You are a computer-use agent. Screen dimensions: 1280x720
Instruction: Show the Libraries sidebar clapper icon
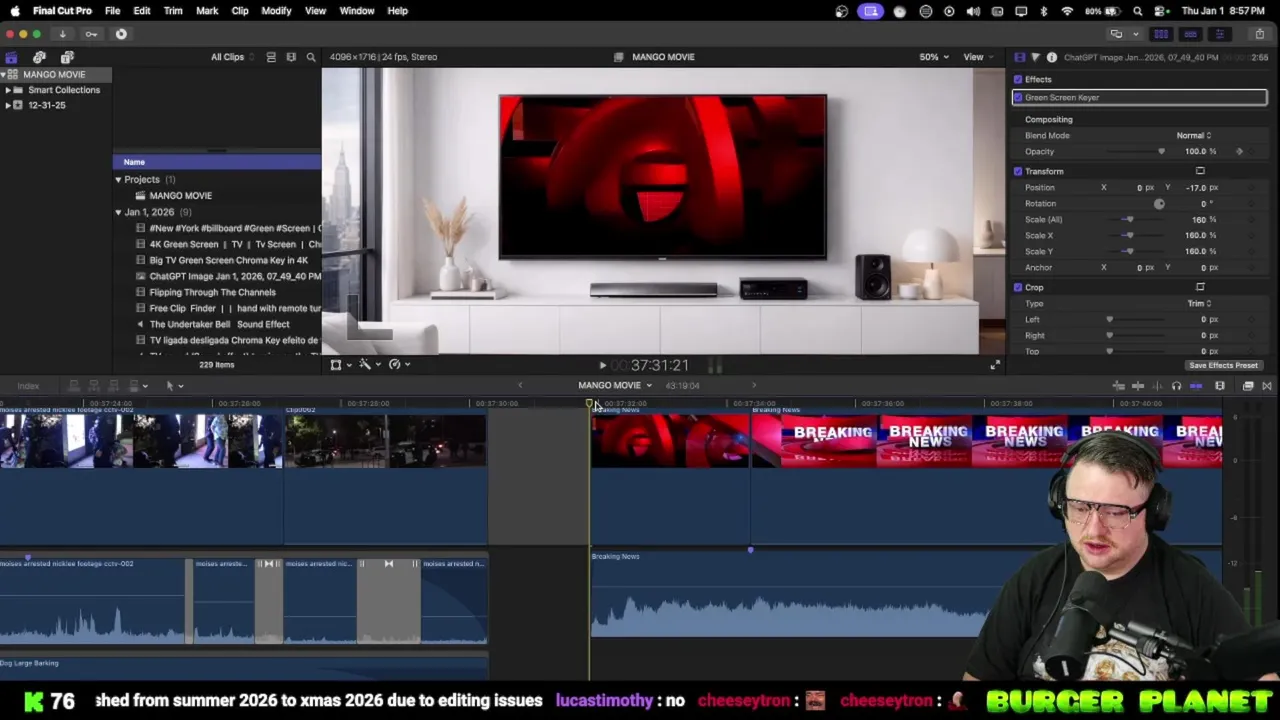click(x=11, y=57)
